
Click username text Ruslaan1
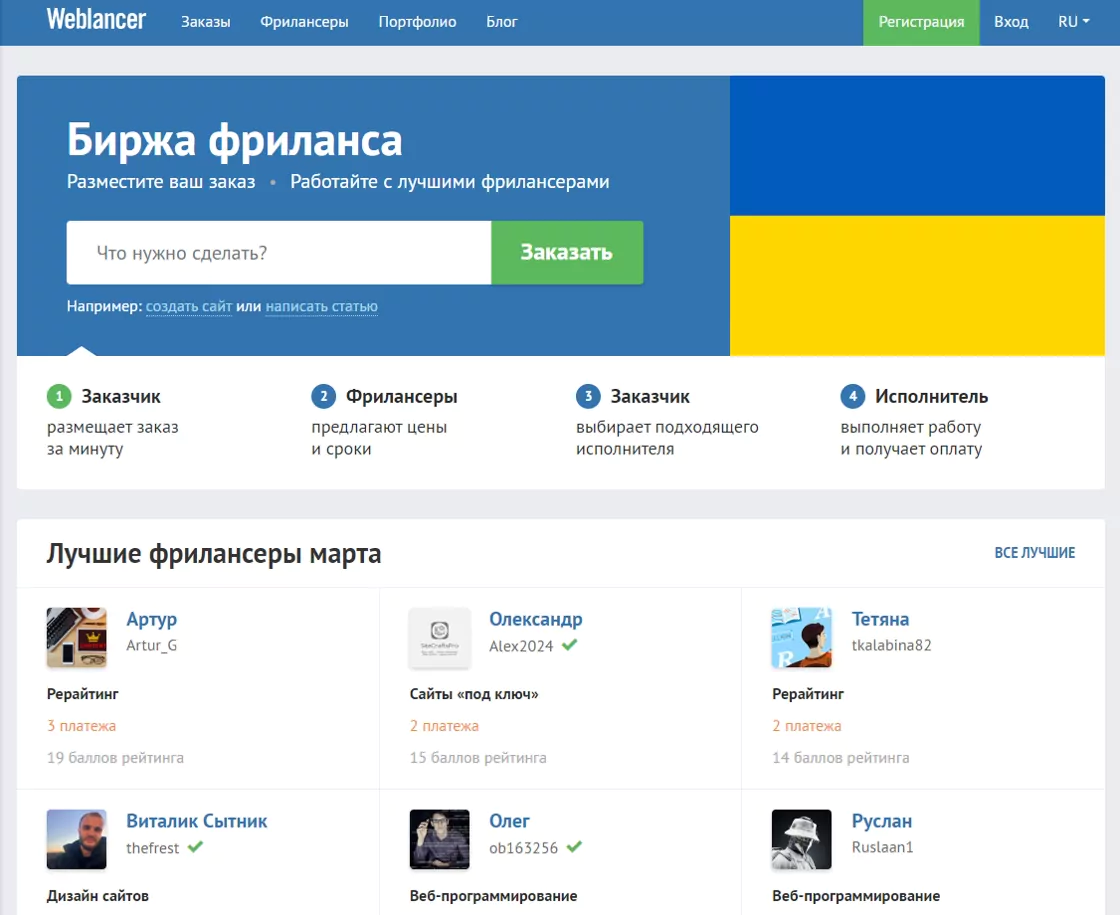pos(882,847)
